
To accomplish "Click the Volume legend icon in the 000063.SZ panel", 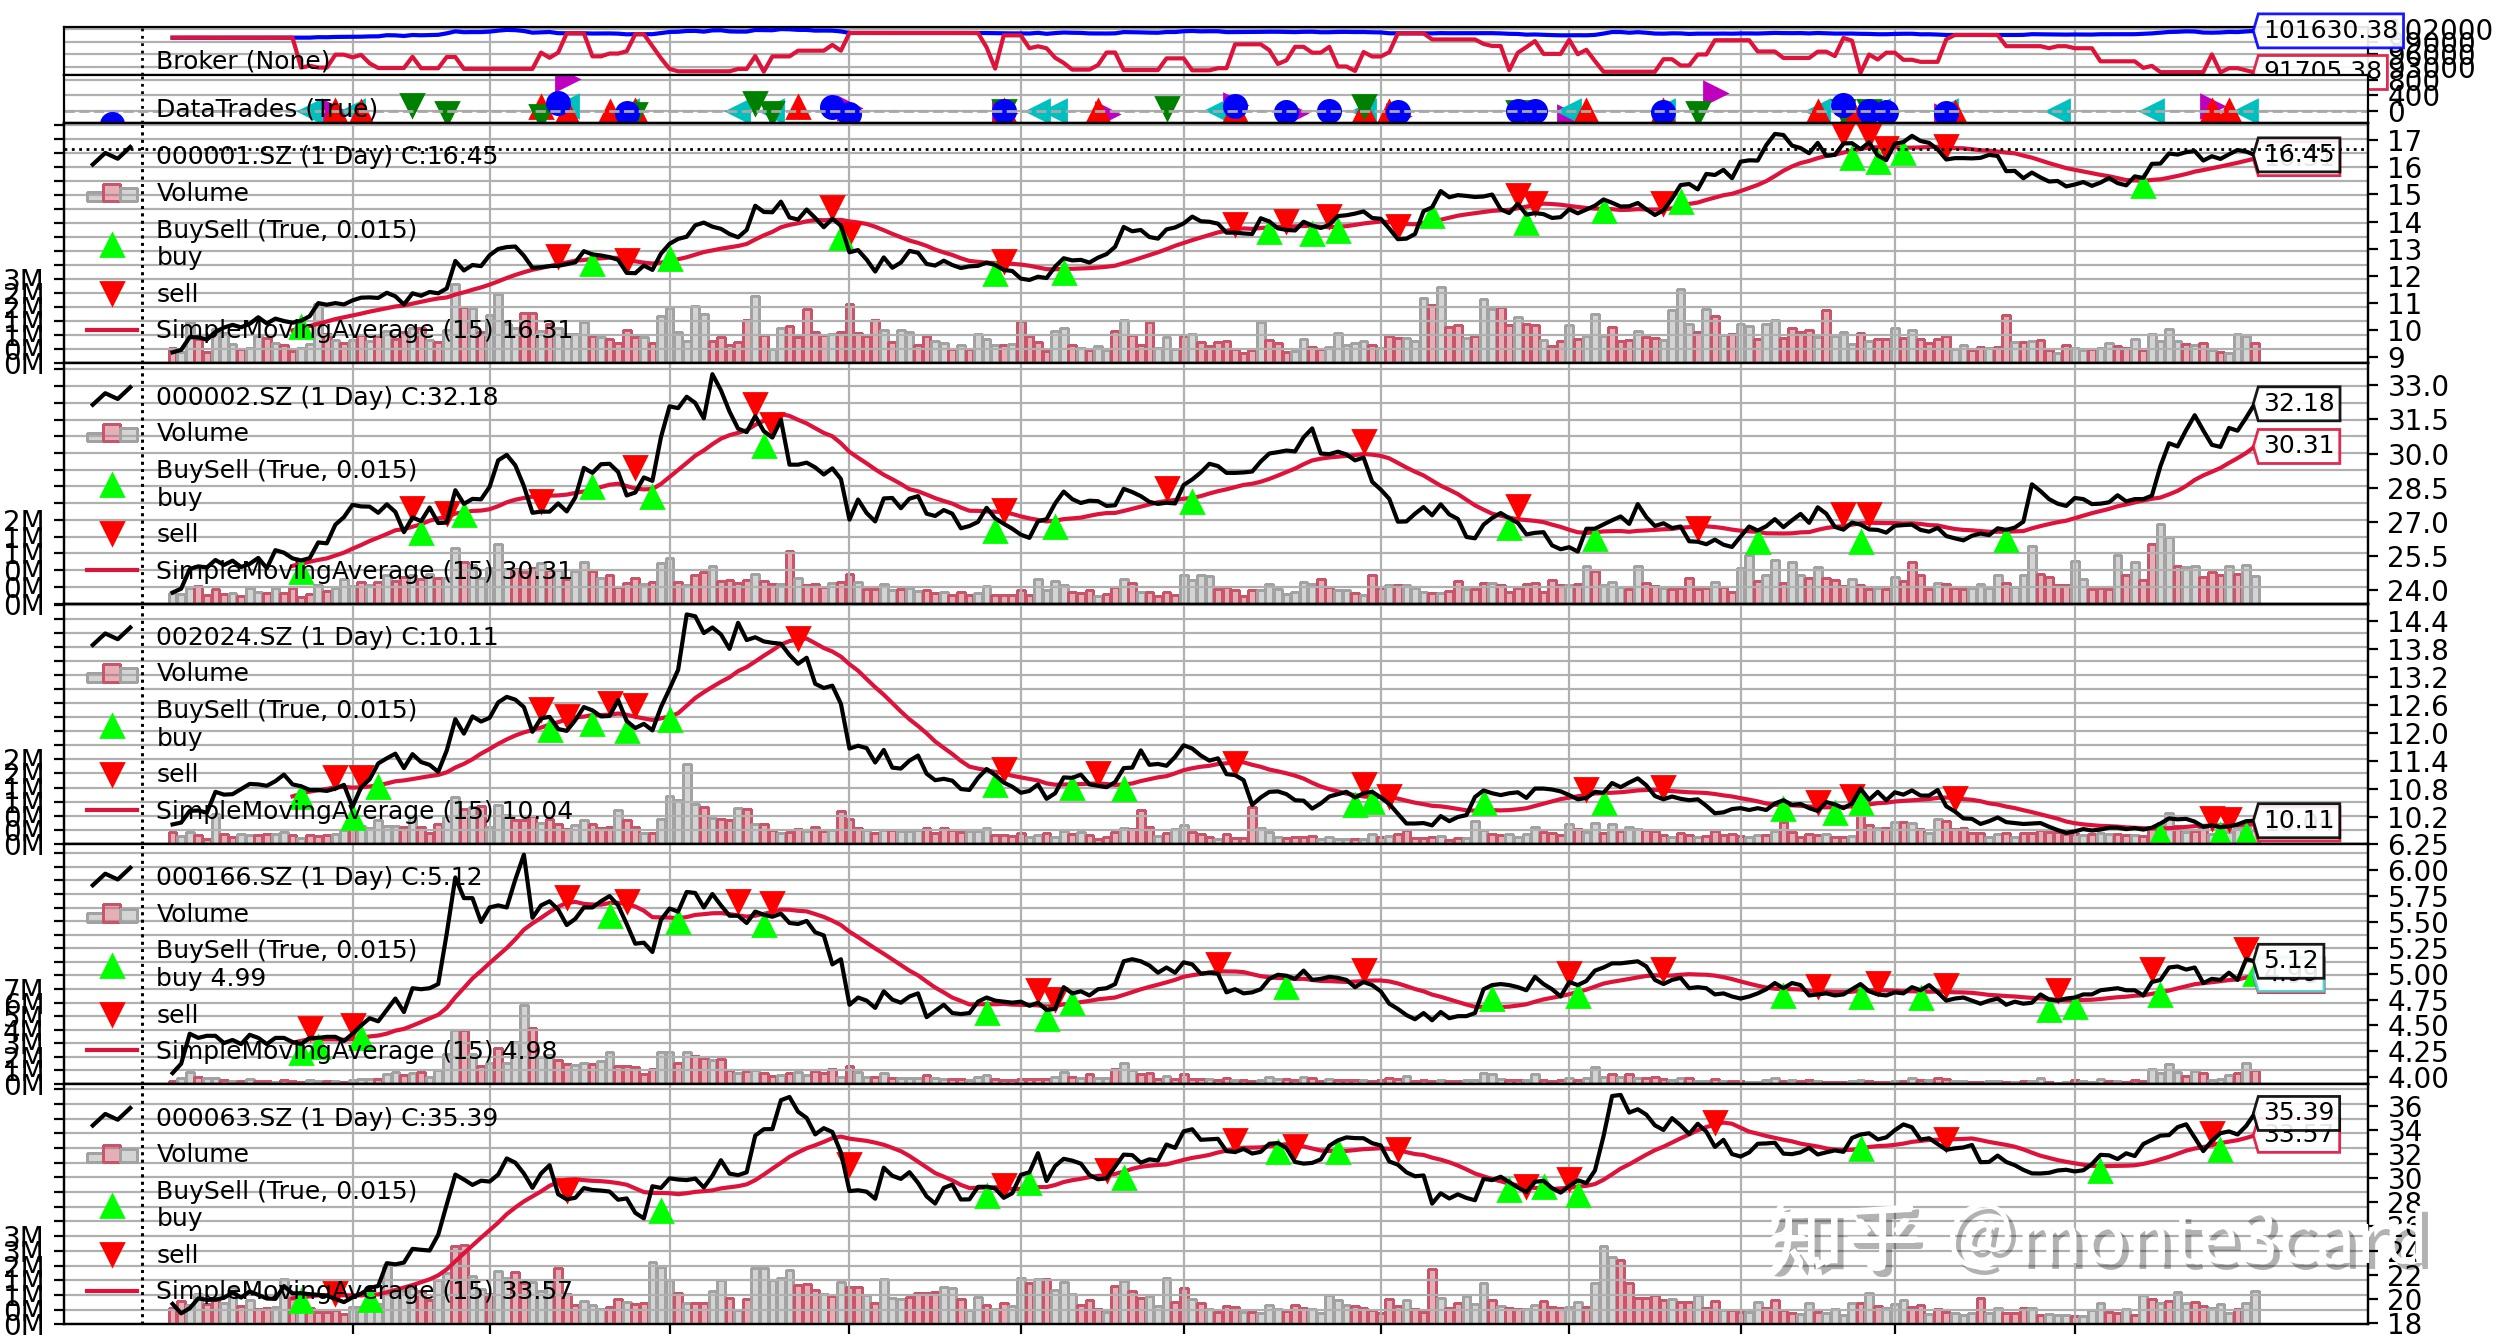I will tap(112, 1154).
